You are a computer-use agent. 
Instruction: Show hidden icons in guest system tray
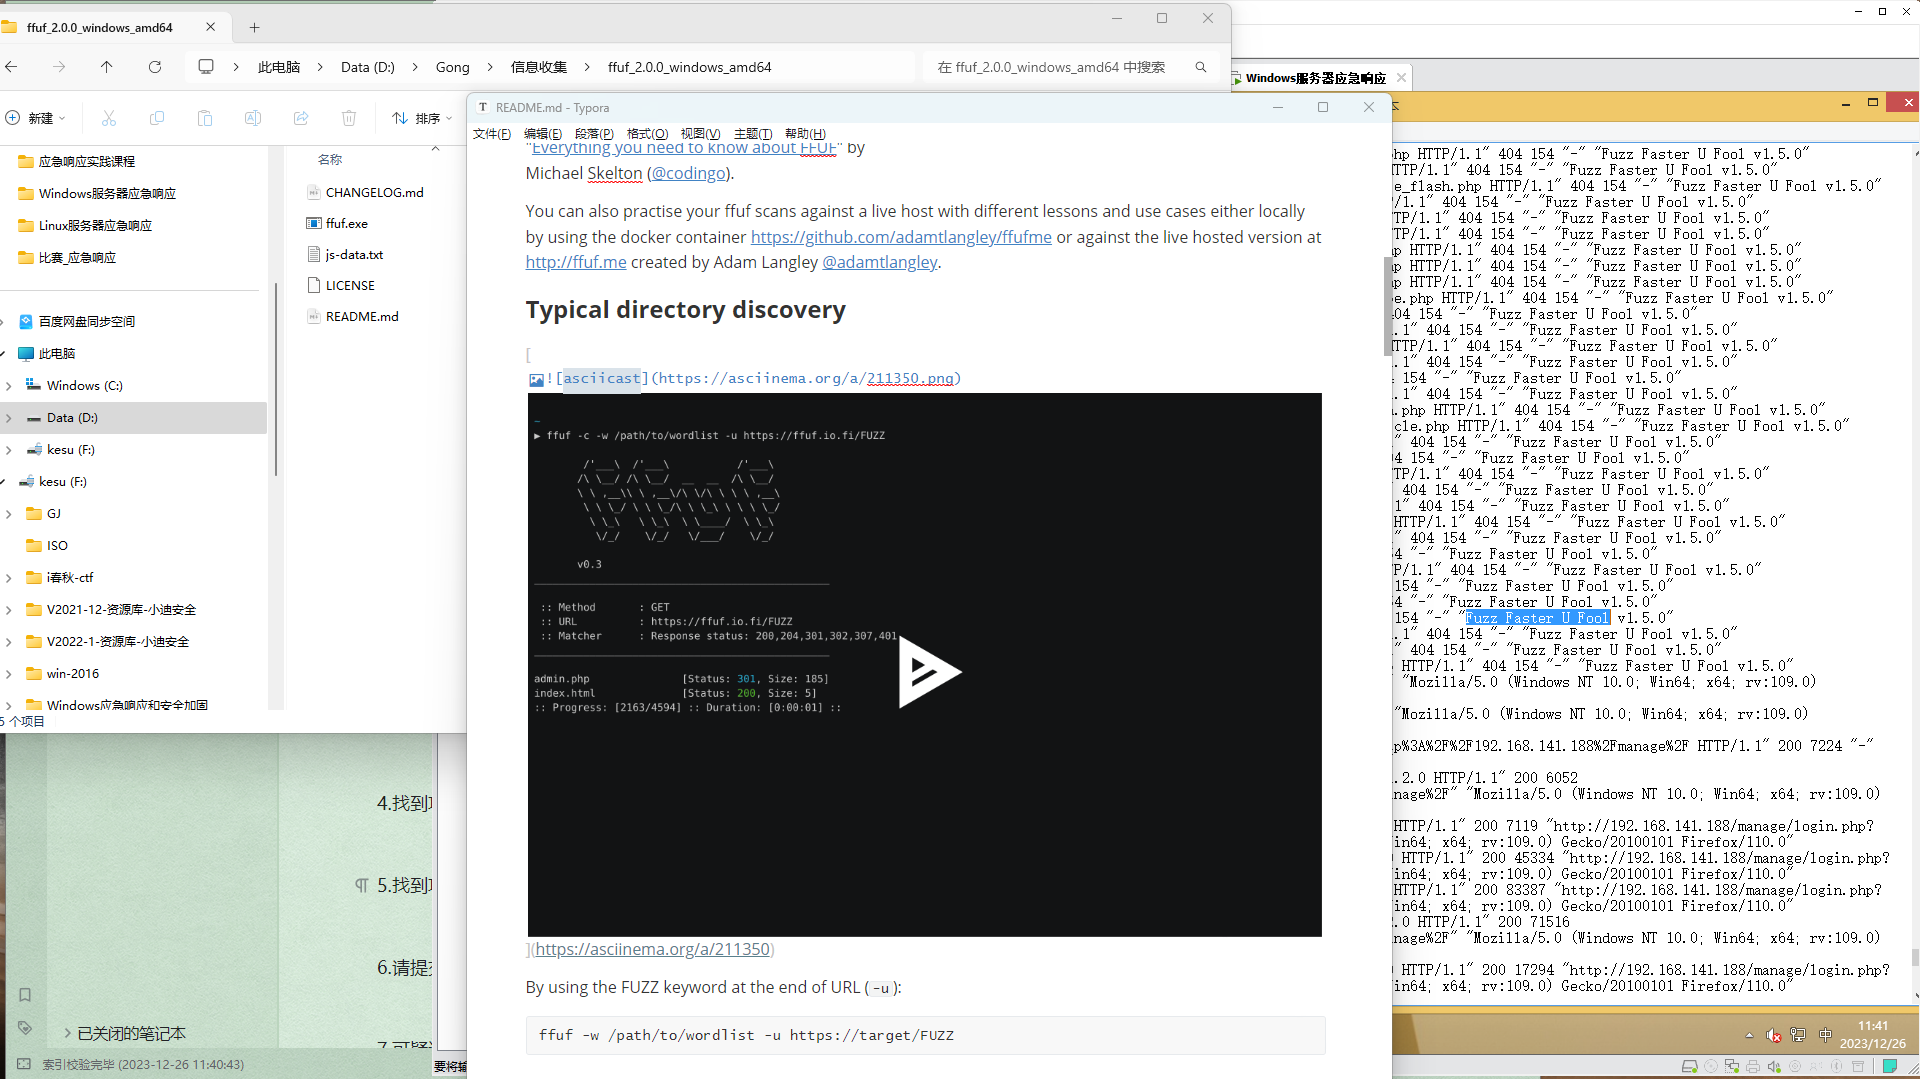point(1749,1035)
